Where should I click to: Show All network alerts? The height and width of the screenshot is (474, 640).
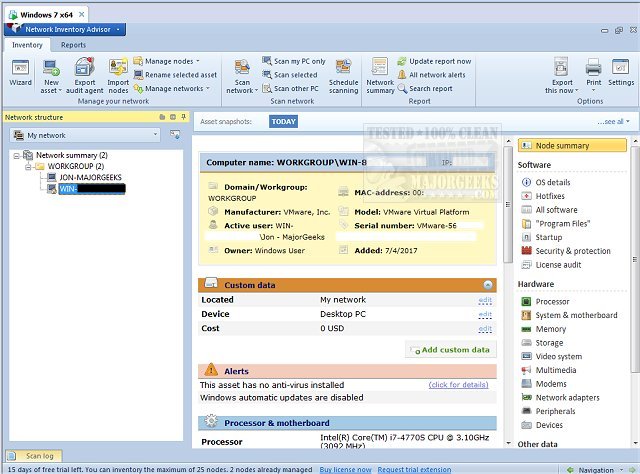431,75
